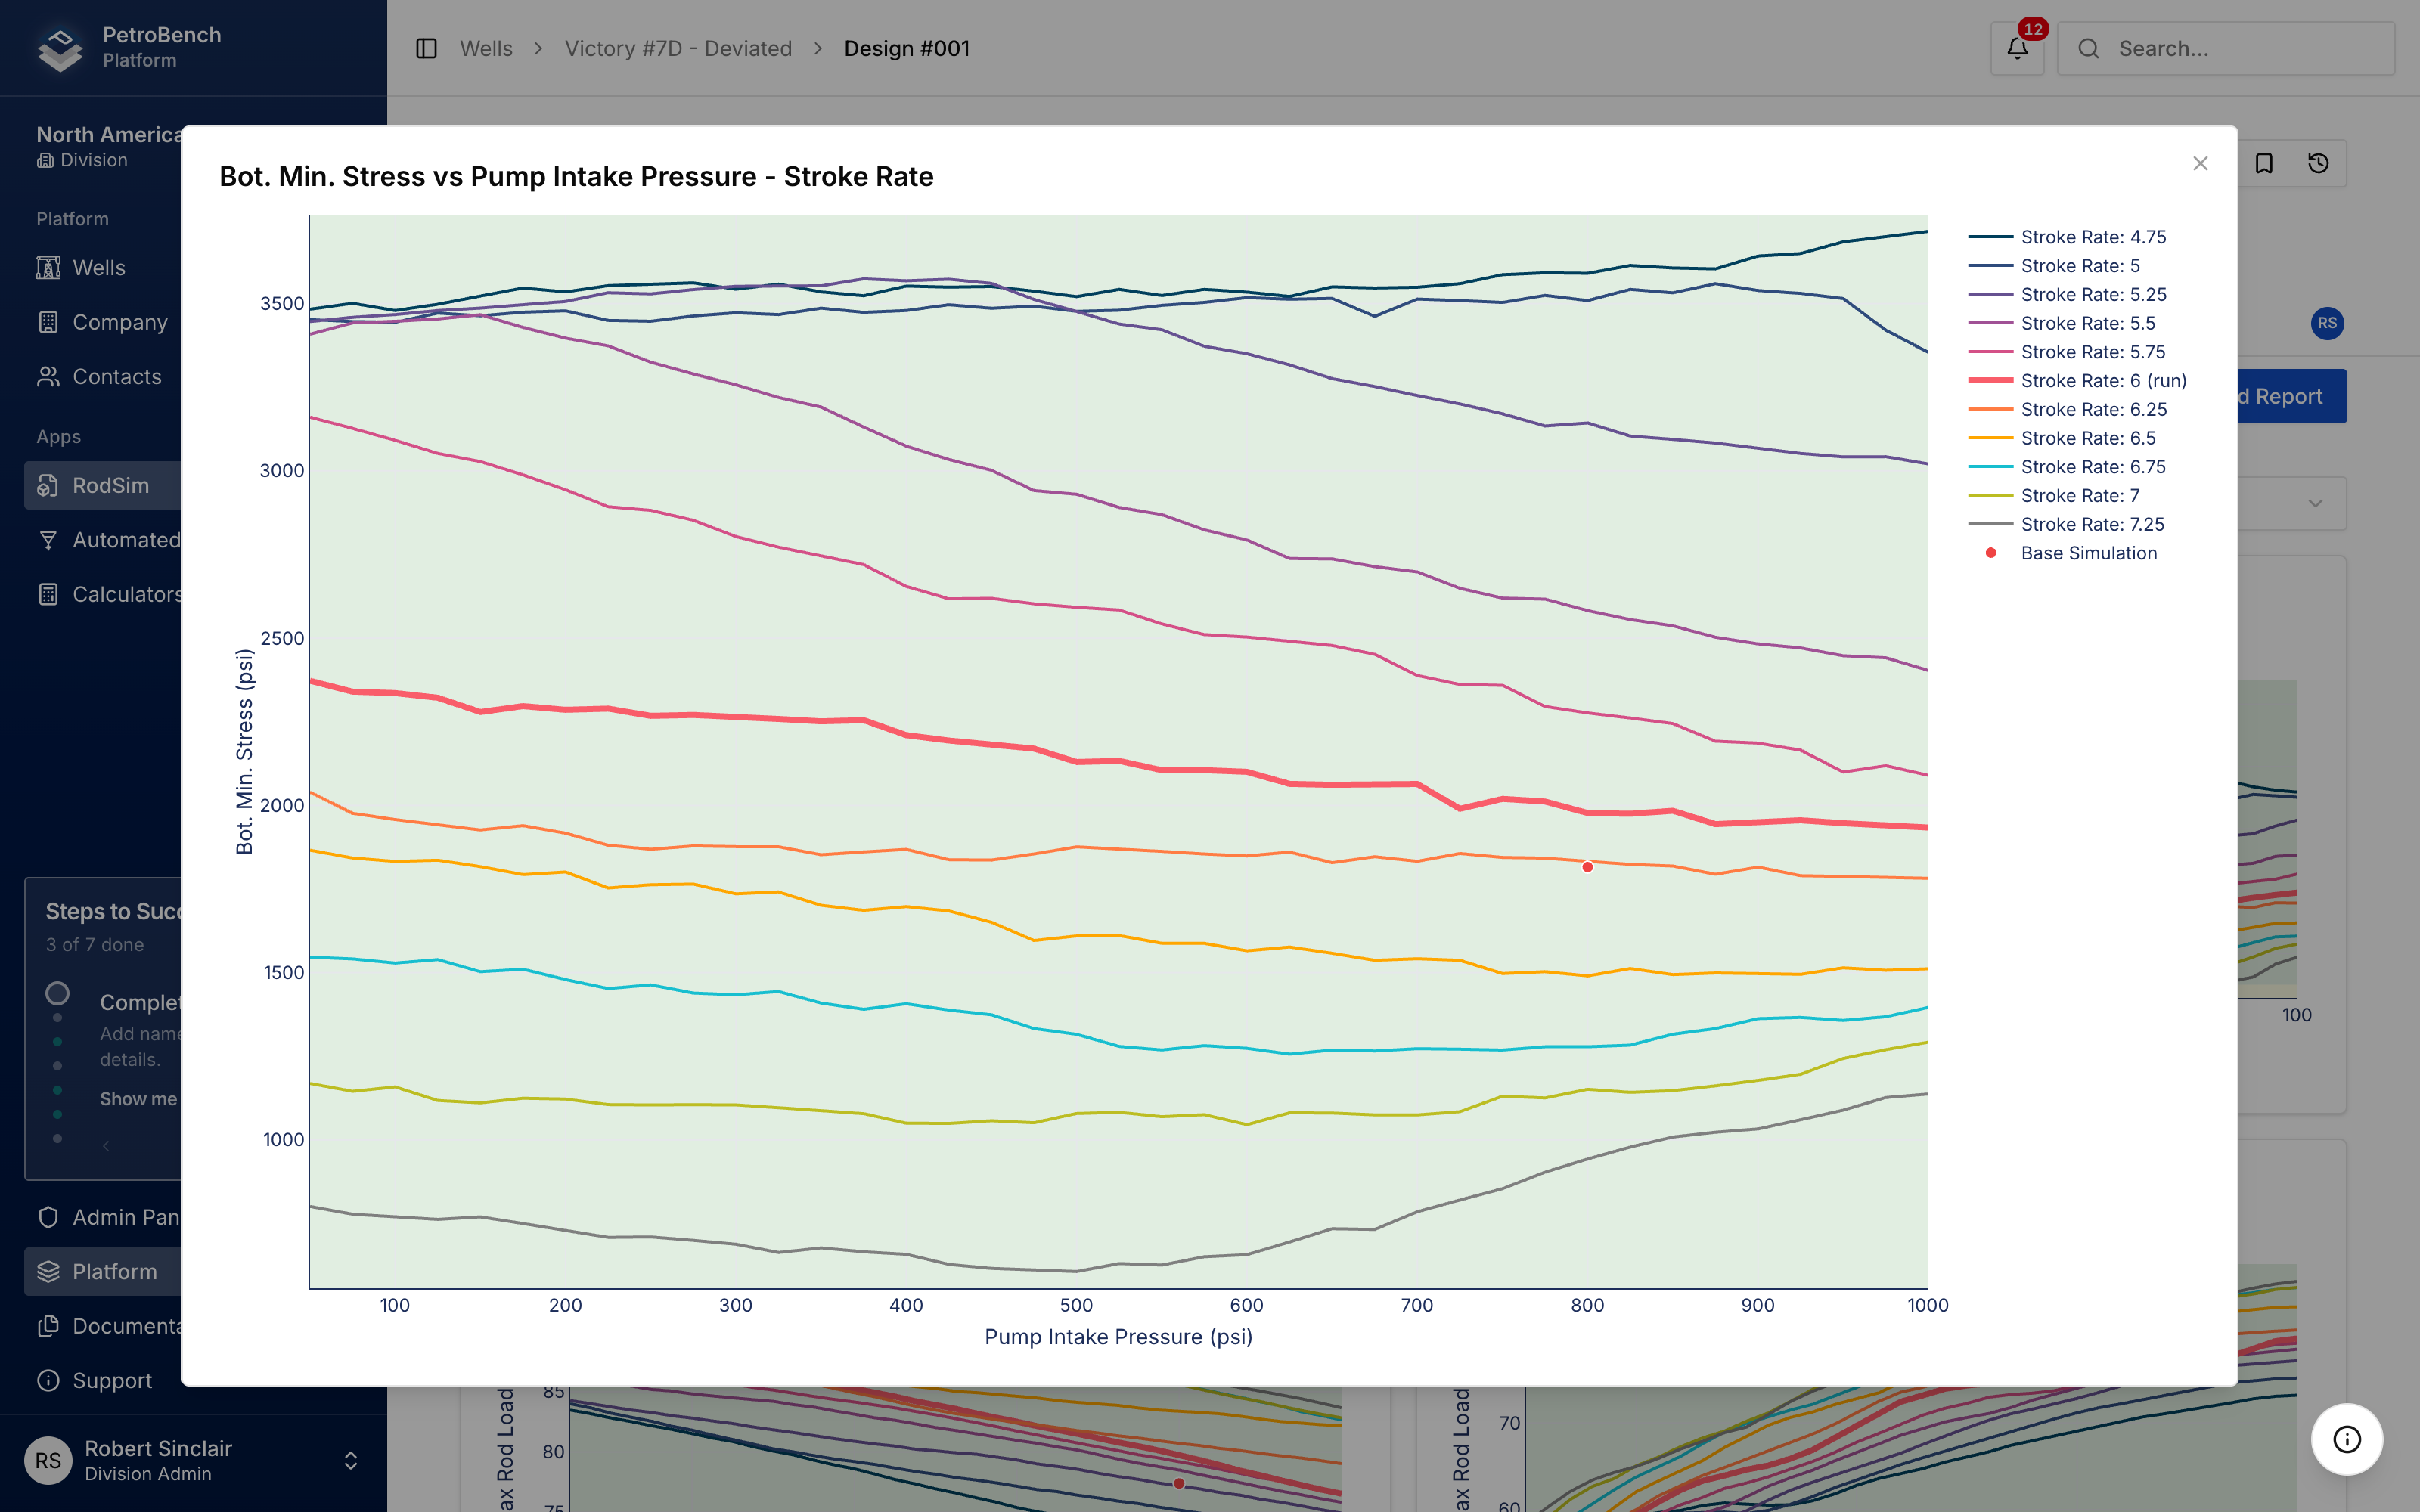Select Design #001 breadcrumb
The width and height of the screenshot is (2420, 1512).
907,48
